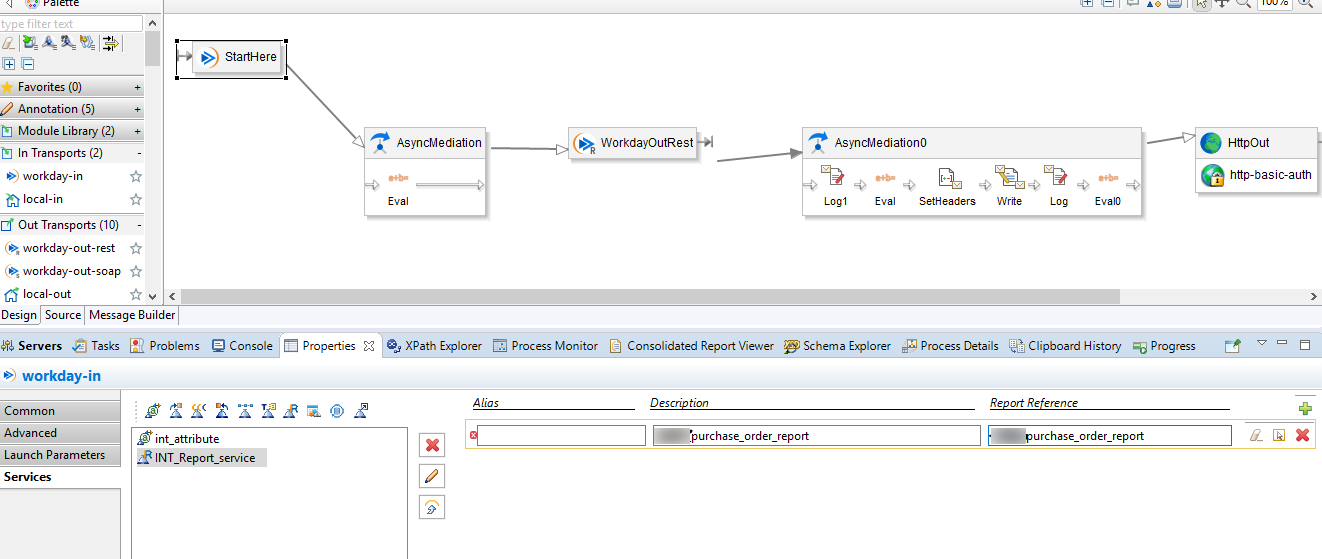This screenshot has height=559, width=1322.
Task: Favorite workday-in with its star
Action: pos(136,176)
